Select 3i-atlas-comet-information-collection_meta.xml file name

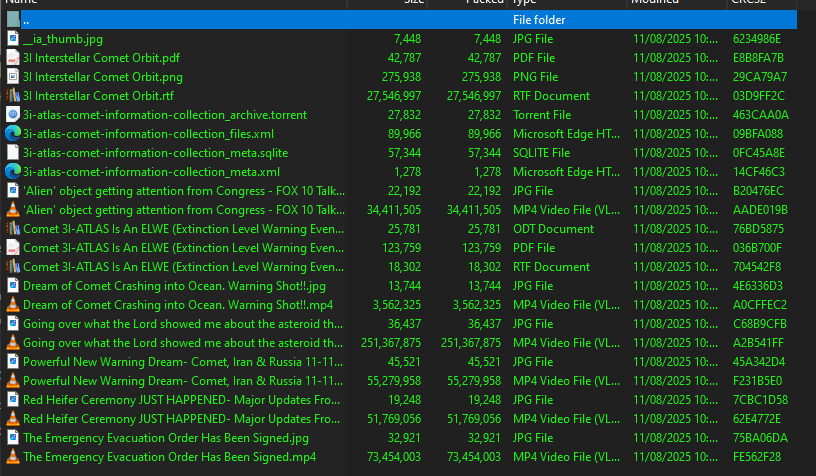151,172
